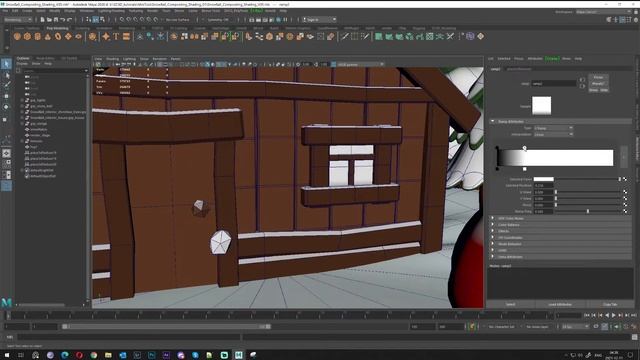
Task: Click the save scene icon
Action: point(56,20)
